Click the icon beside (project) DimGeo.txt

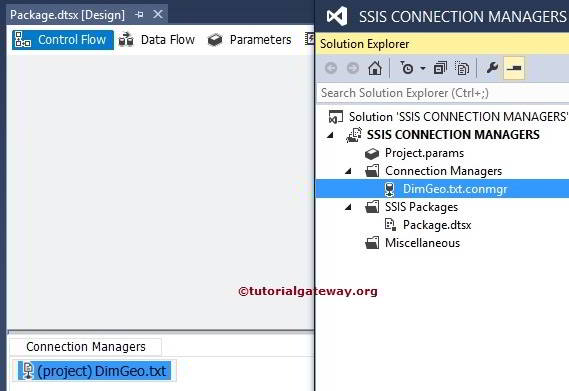click(x=28, y=371)
